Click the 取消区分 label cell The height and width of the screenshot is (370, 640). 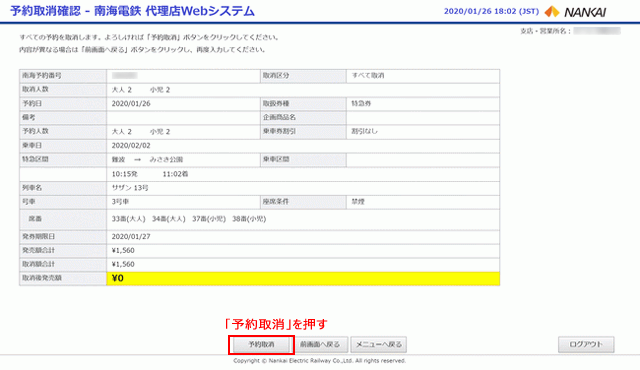coord(303,76)
